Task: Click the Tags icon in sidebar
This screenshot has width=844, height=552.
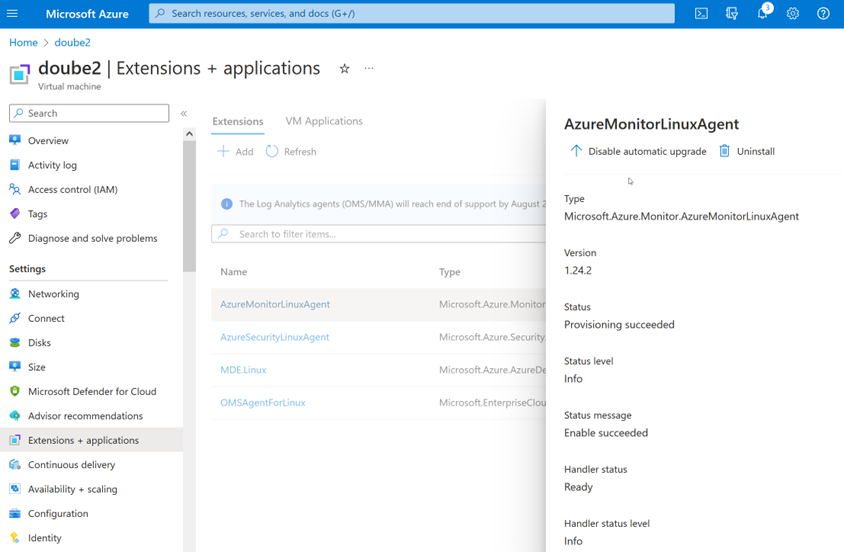Action: click(15, 214)
